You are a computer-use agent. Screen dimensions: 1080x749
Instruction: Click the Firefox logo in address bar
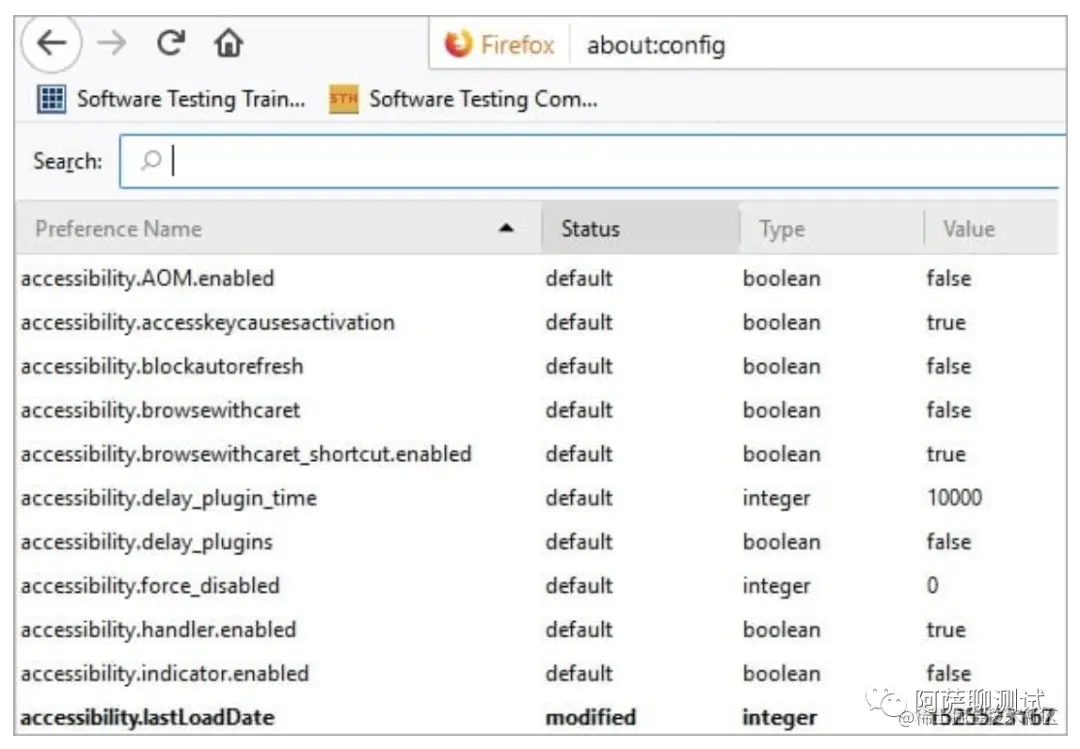click(459, 44)
